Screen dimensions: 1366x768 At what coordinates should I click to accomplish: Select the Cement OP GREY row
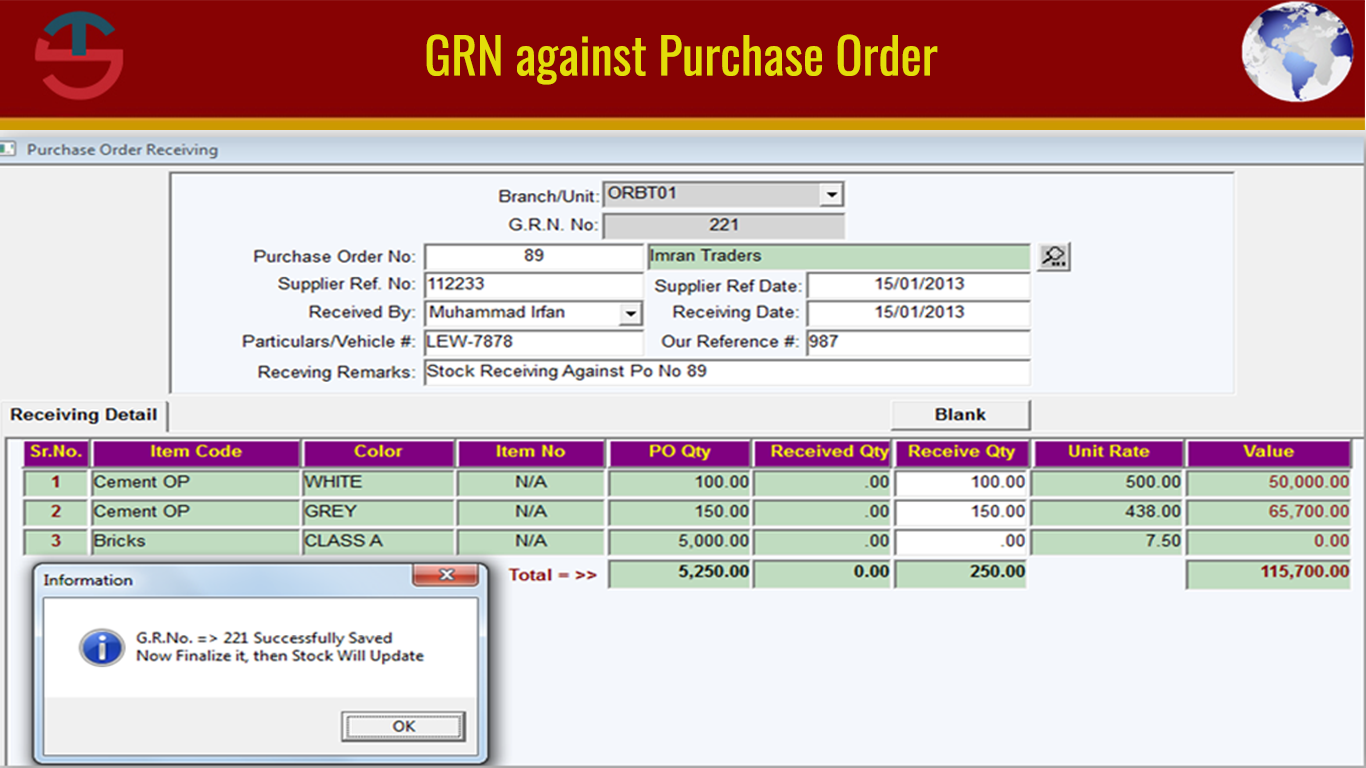[x=195, y=511]
